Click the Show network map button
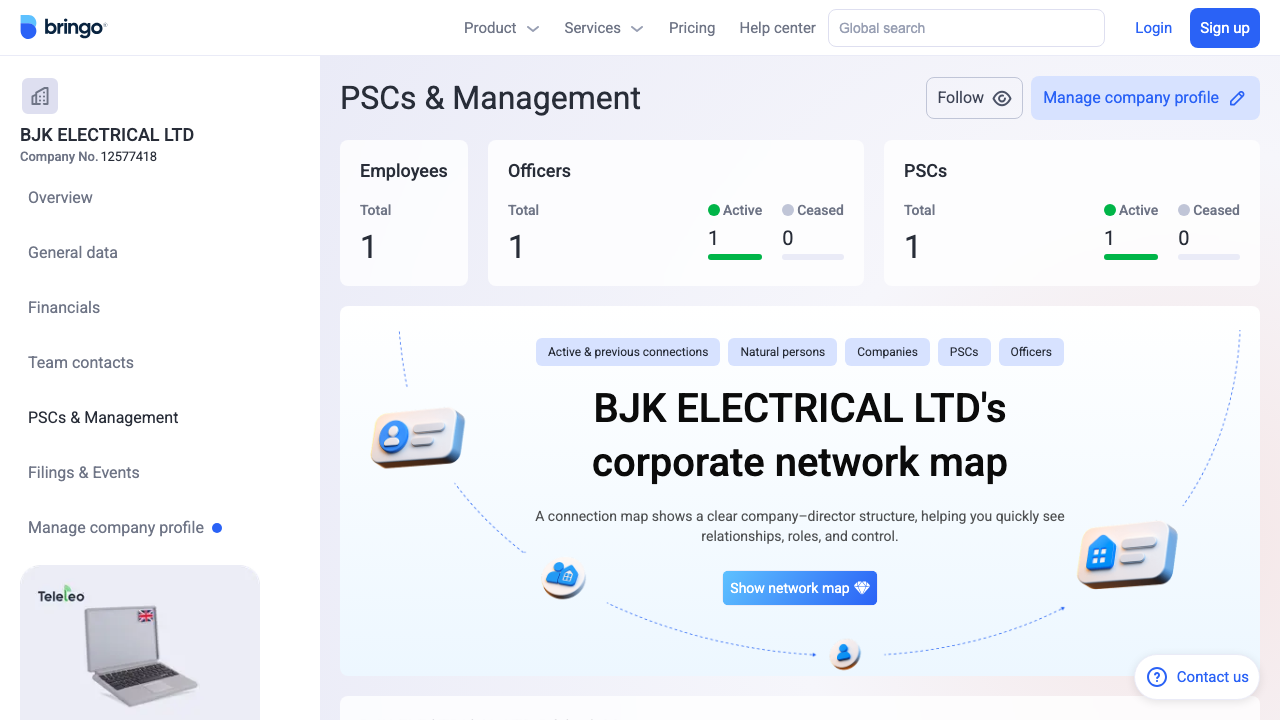The width and height of the screenshot is (1280, 720). point(799,588)
